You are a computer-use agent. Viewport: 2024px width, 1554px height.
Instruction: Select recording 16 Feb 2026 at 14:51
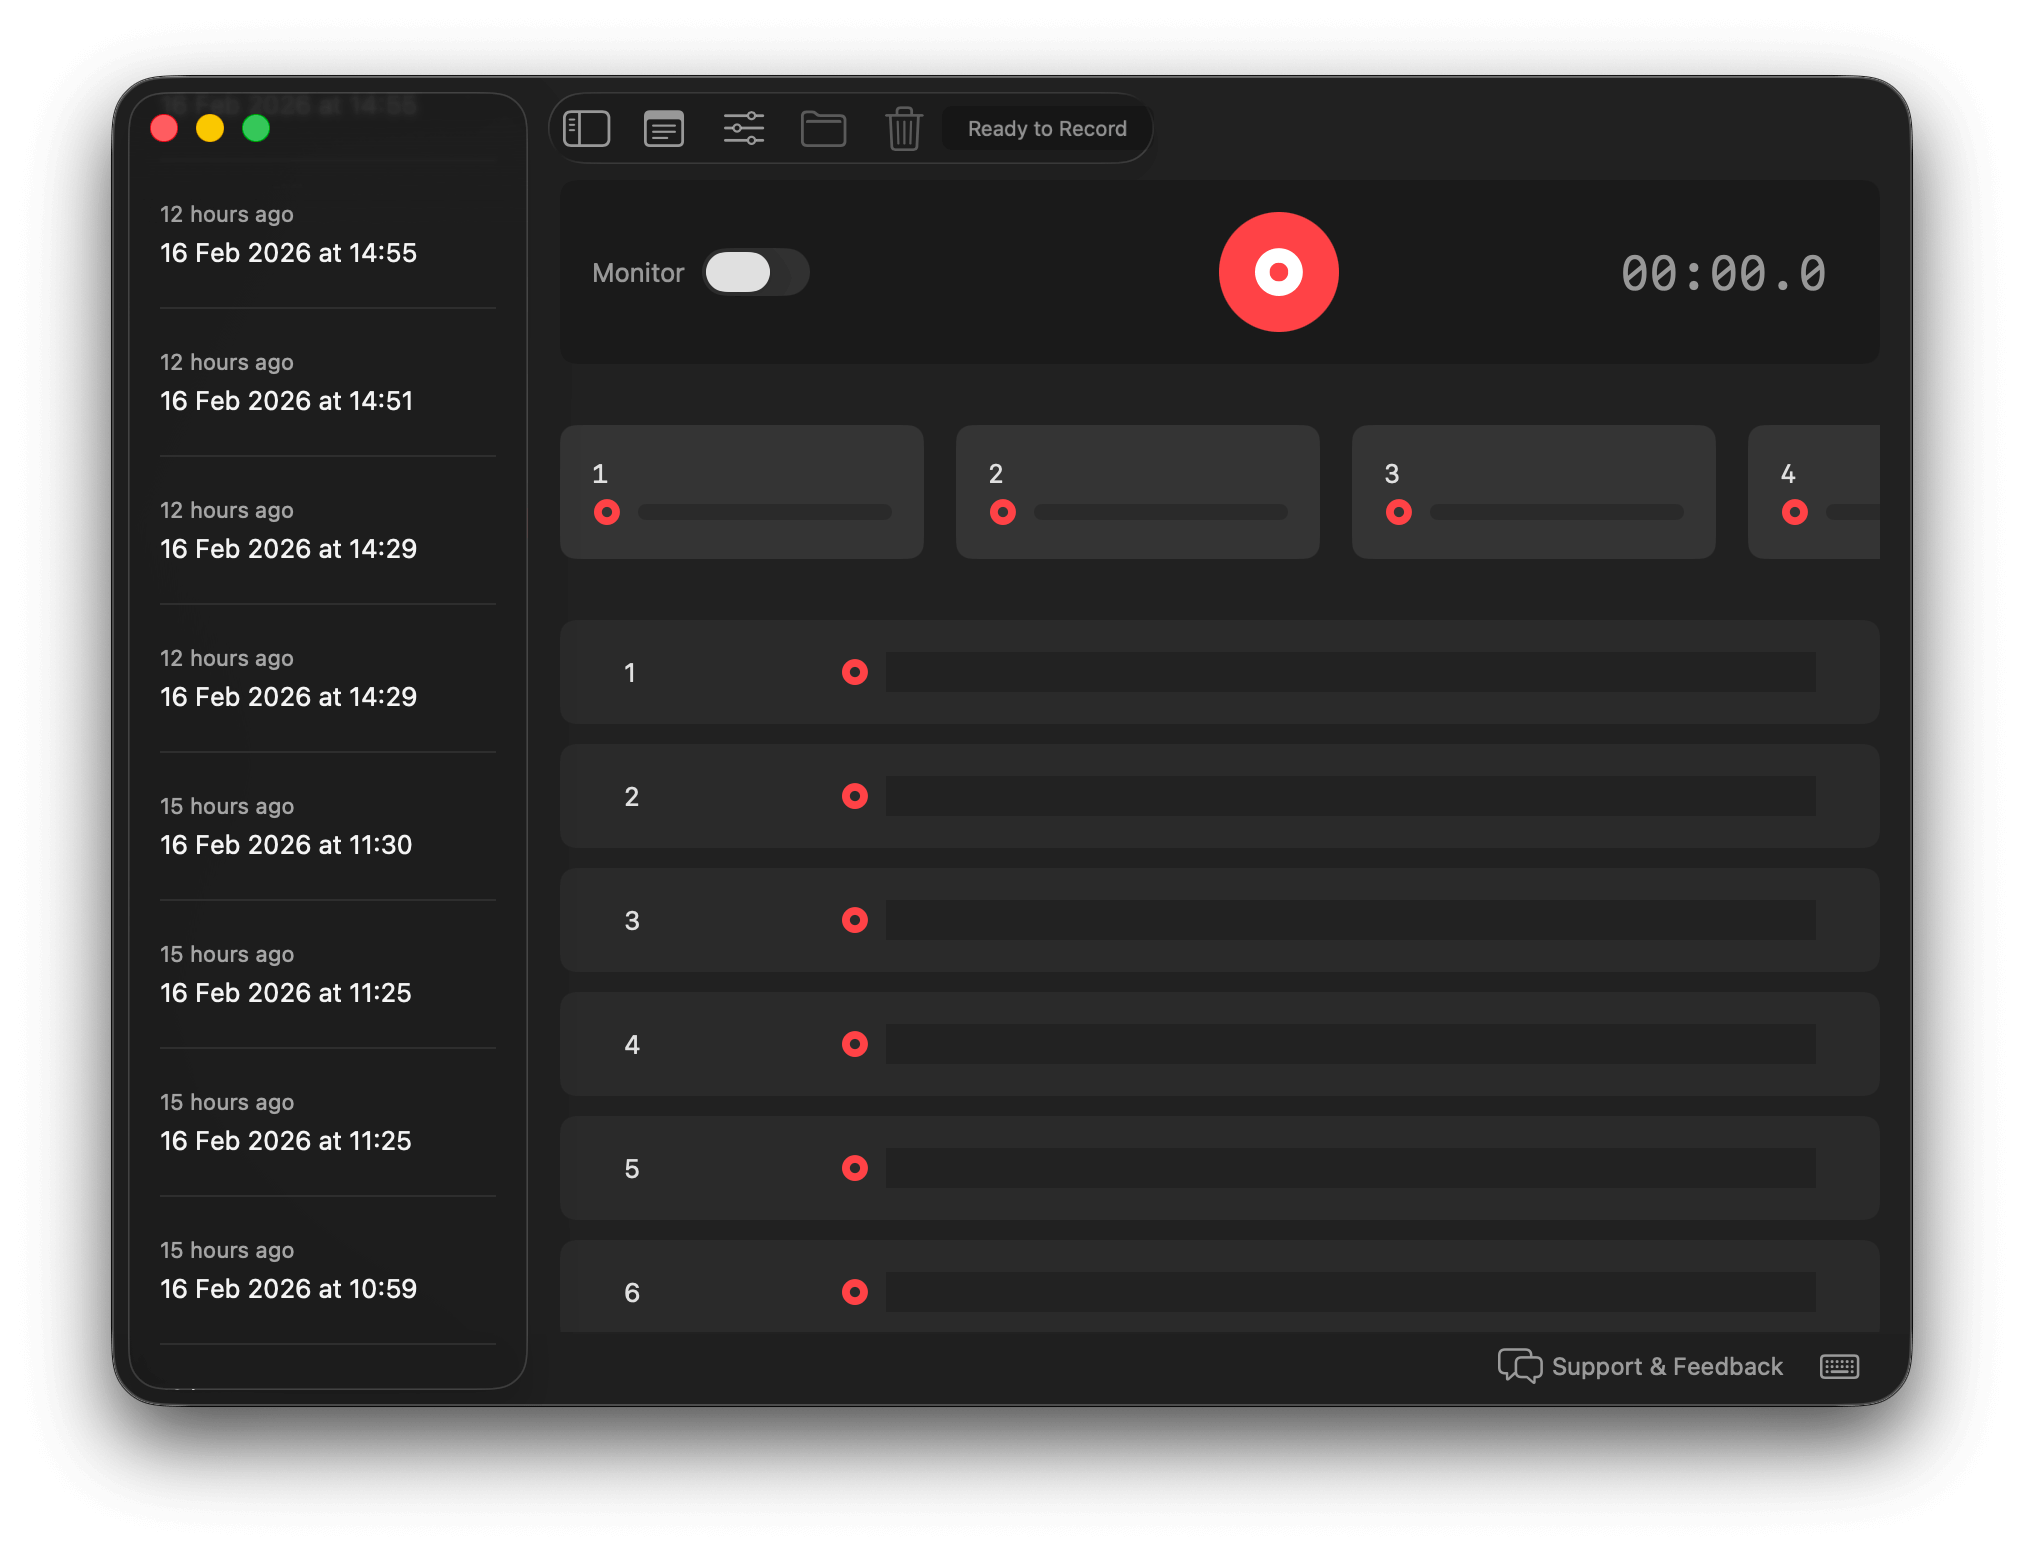[x=286, y=401]
